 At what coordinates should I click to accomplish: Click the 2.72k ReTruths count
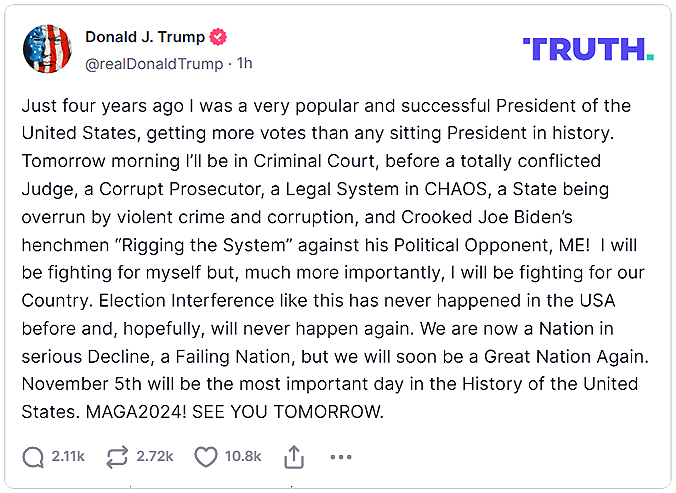tap(154, 456)
